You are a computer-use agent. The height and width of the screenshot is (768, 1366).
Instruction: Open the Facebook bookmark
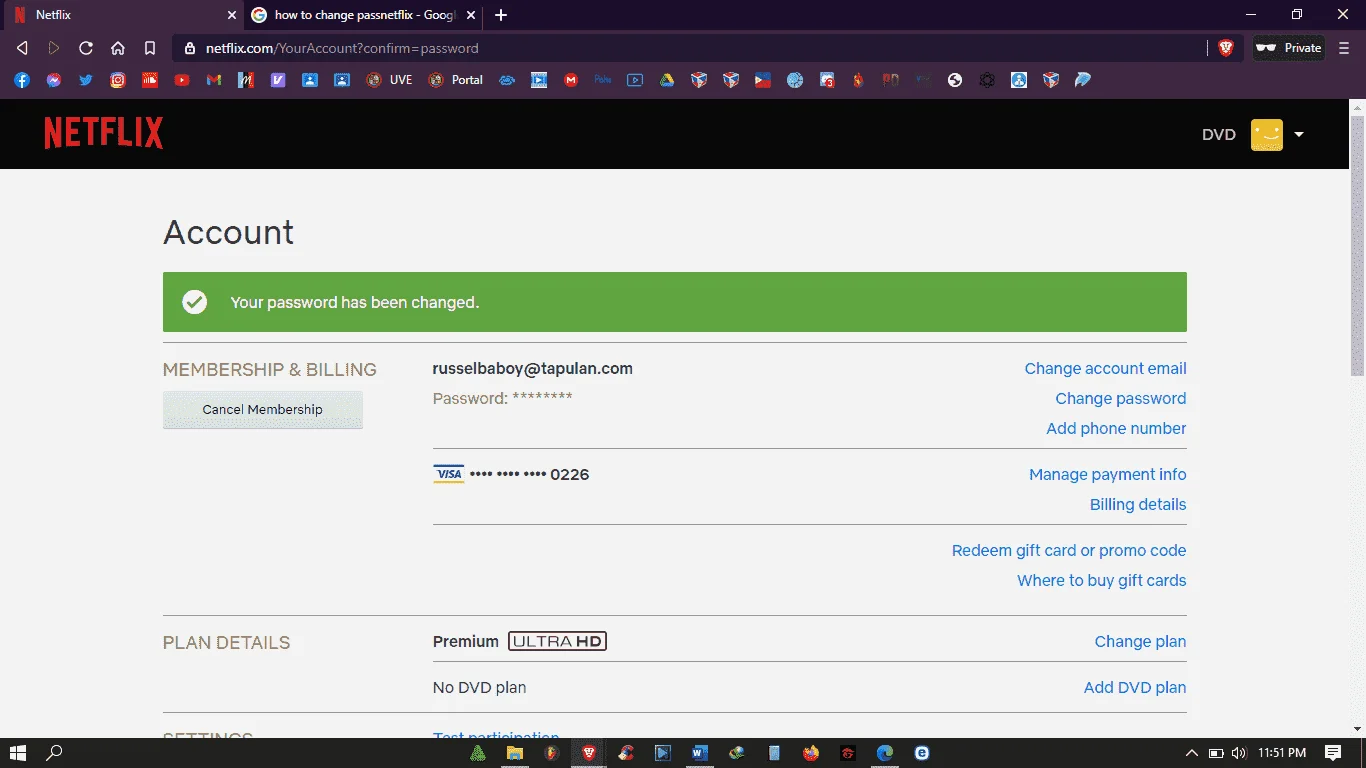22,80
